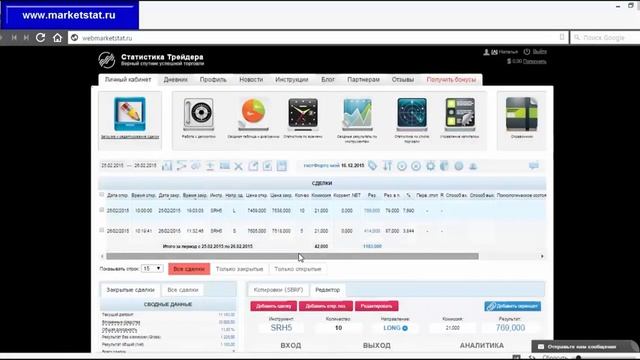Open the red Получить бонусы tab
The height and width of the screenshot is (360, 640).
click(451, 80)
